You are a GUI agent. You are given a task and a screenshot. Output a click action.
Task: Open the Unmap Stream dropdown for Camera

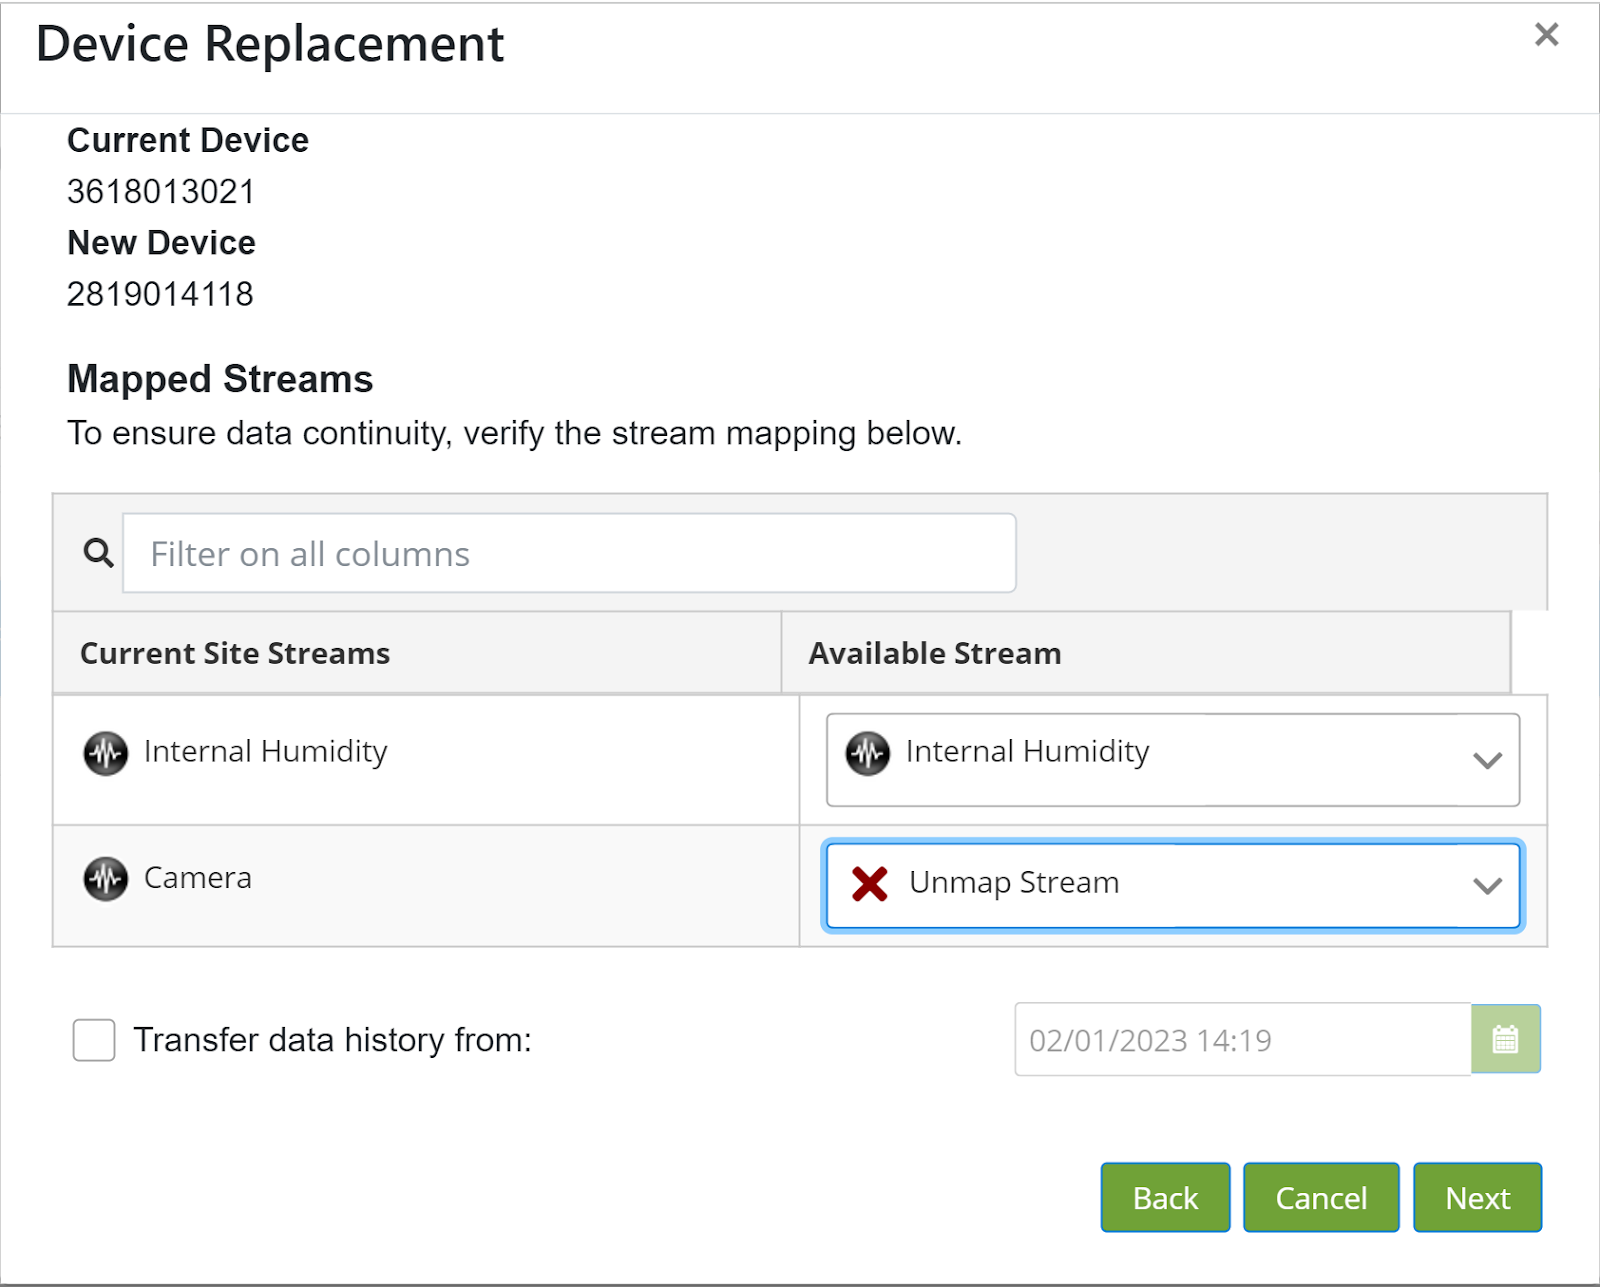point(1172,886)
